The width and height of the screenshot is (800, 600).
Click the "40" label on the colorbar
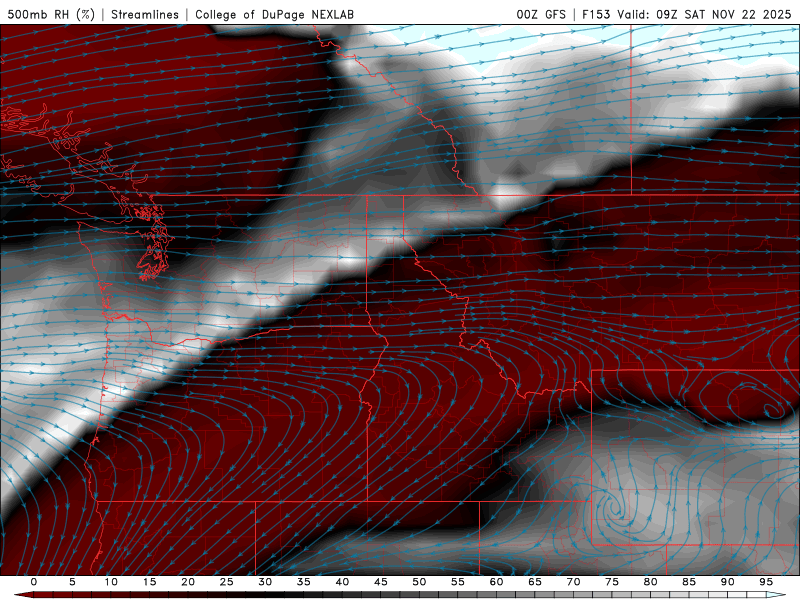click(342, 582)
